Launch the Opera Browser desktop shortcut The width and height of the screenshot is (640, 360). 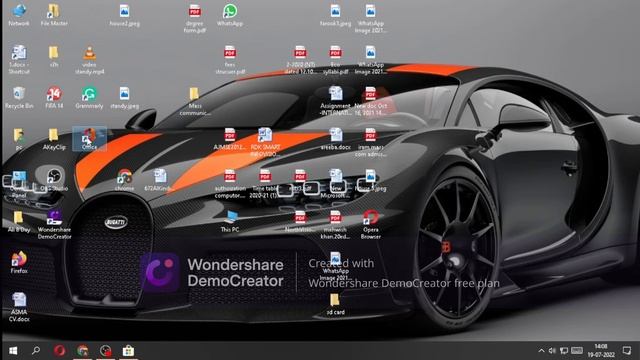click(x=371, y=224)
